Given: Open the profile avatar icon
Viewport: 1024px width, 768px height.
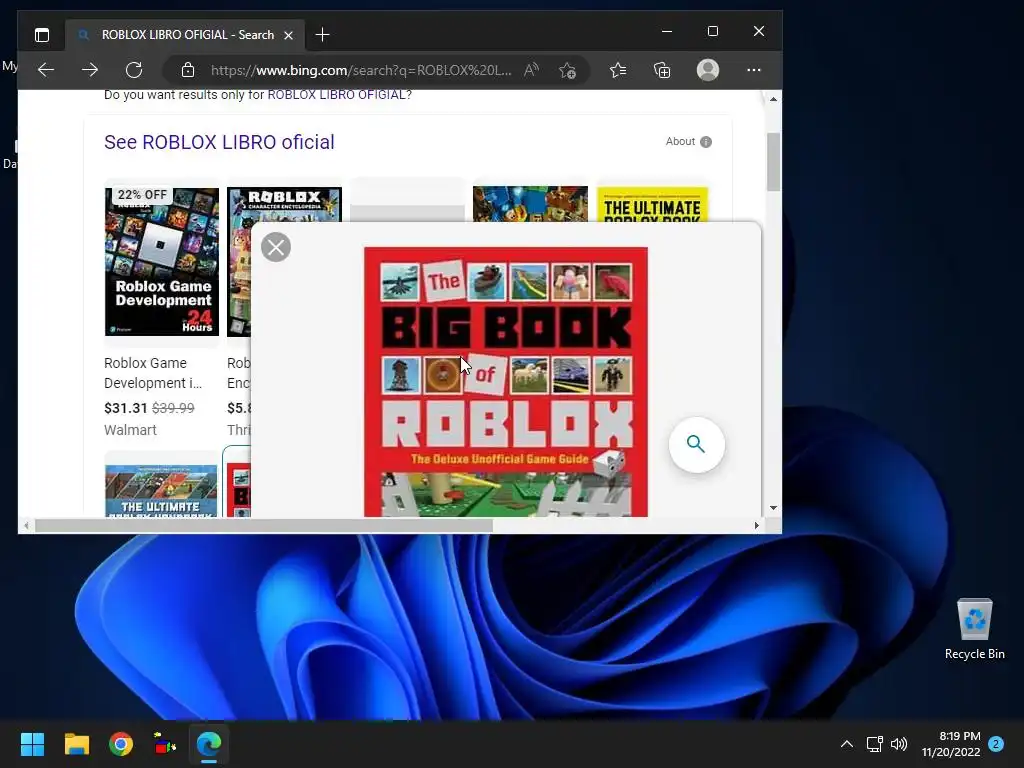Looking at the screenshot, I should tap(708, 70).
